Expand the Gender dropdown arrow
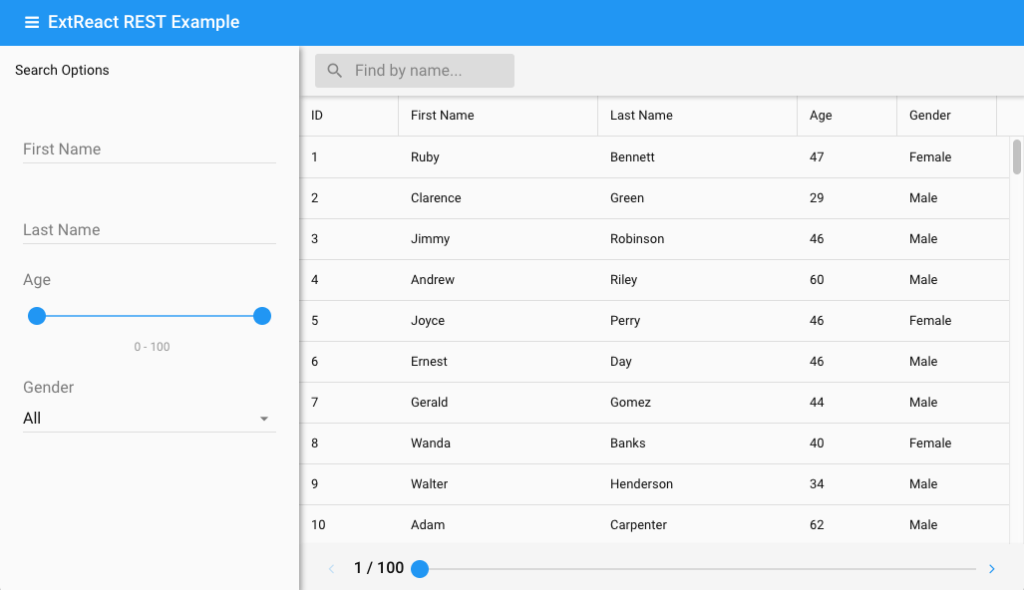 click(x=264, y=419)
